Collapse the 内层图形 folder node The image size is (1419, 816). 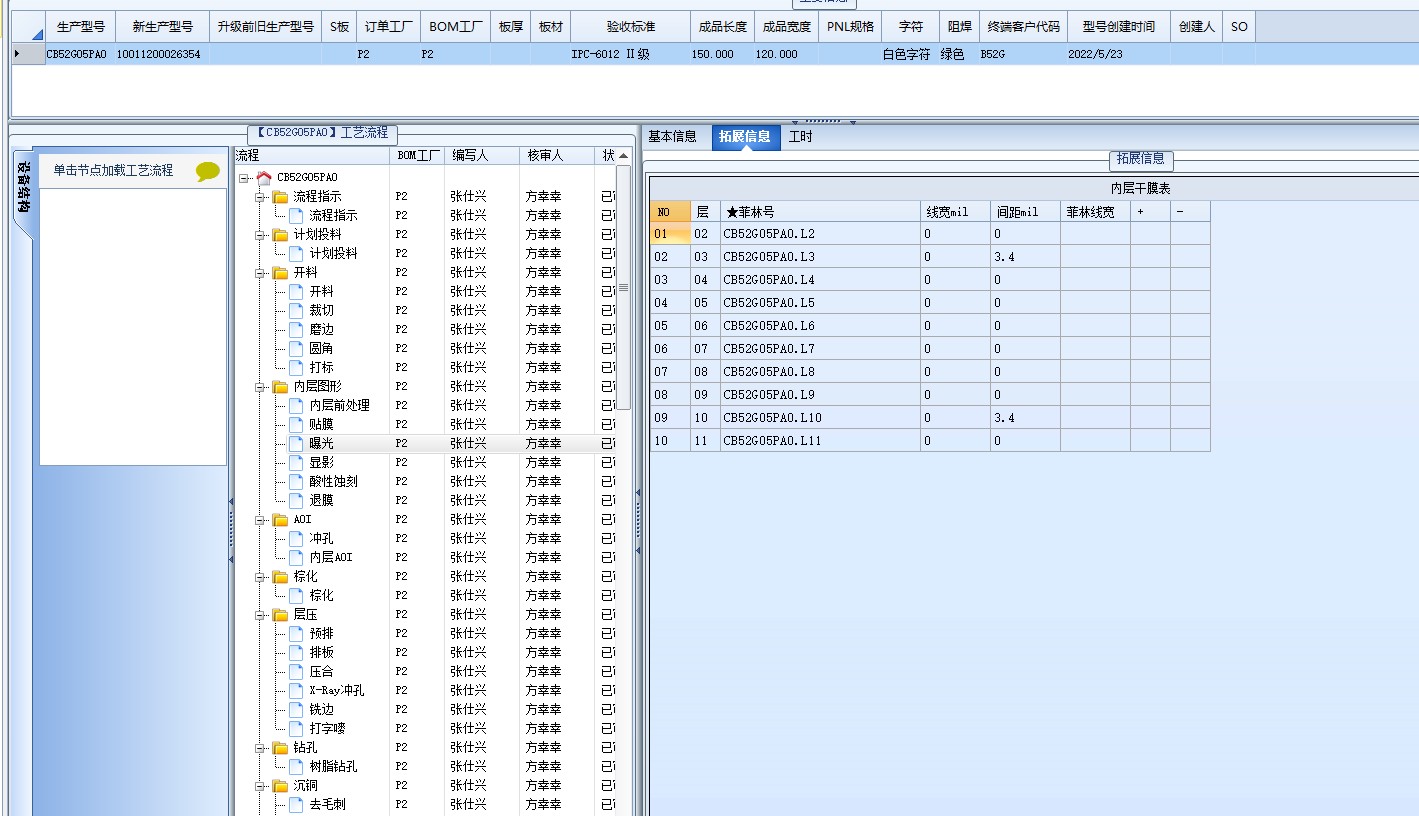(260, 386)
